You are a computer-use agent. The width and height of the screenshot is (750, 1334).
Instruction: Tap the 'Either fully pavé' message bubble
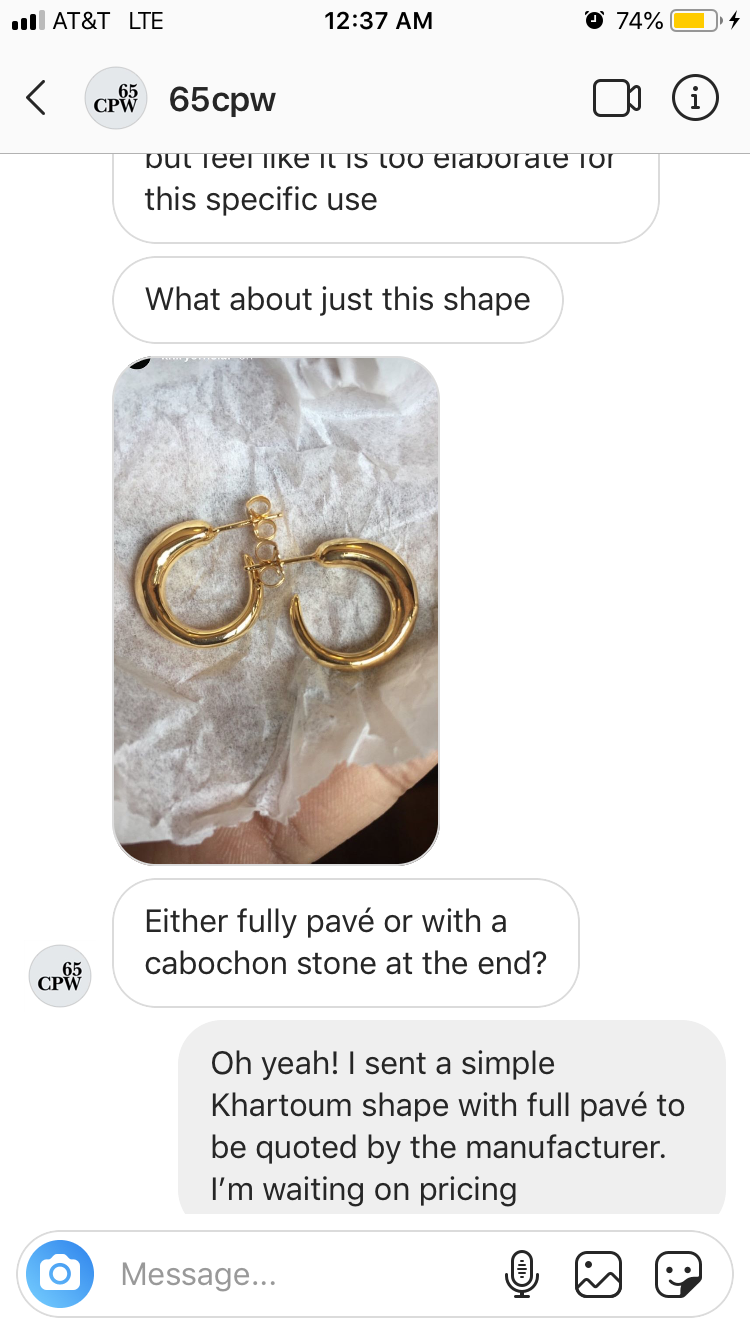tap(346, 942)
